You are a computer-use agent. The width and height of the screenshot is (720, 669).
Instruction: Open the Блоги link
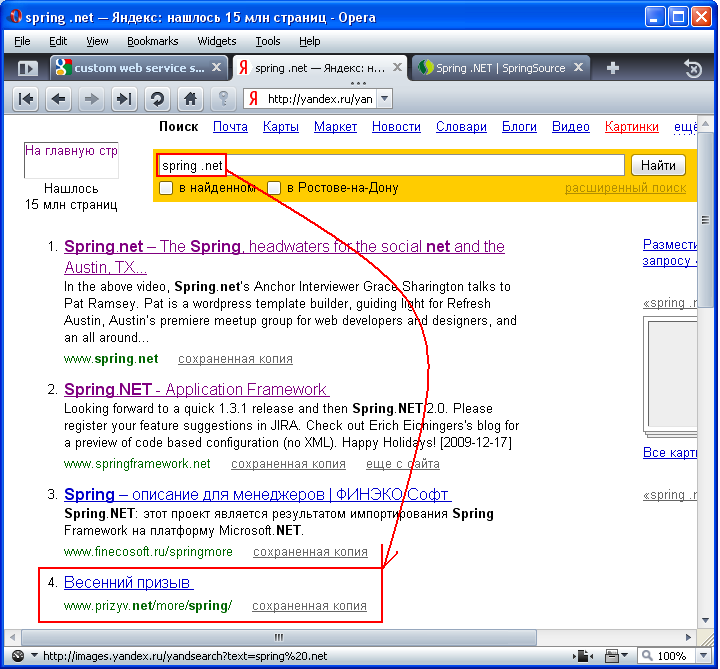point(519,127)
